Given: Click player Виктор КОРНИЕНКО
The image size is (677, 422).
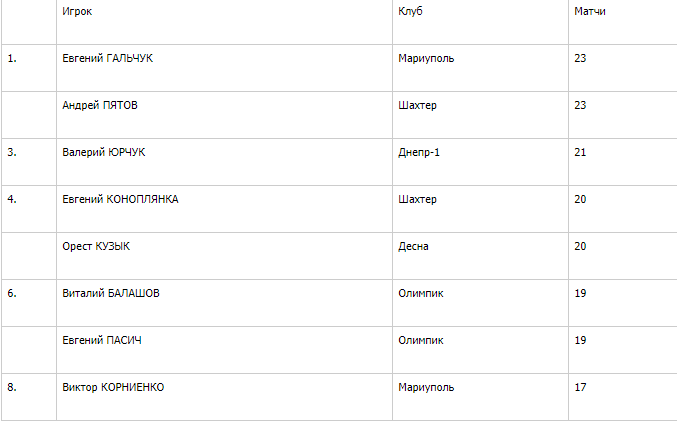Looking at the screenshot, I should (x=113, y=387).
